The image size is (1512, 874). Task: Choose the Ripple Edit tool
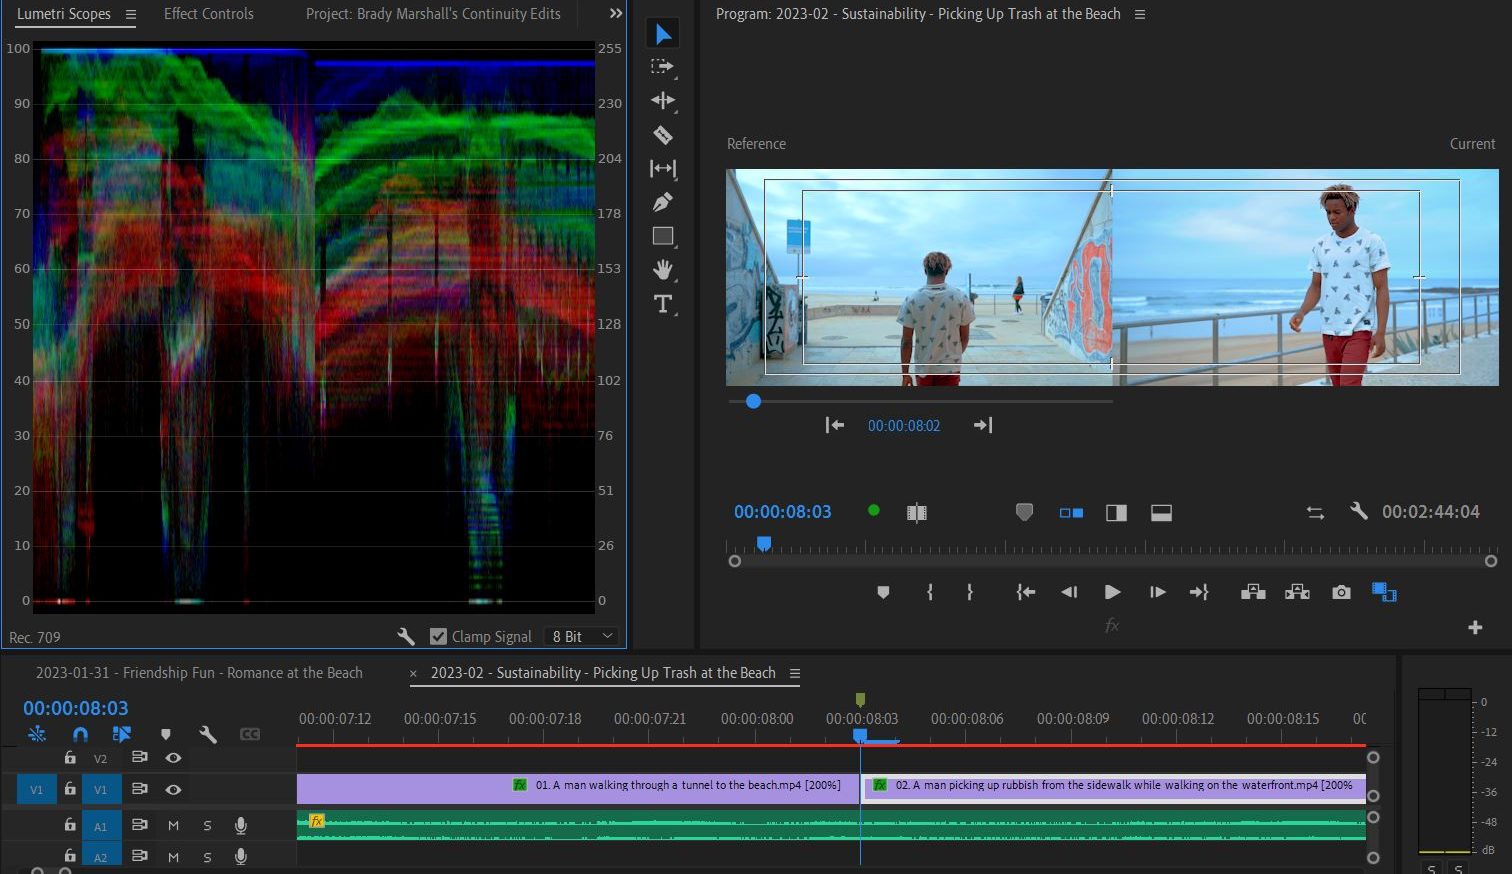click(663, 100)
